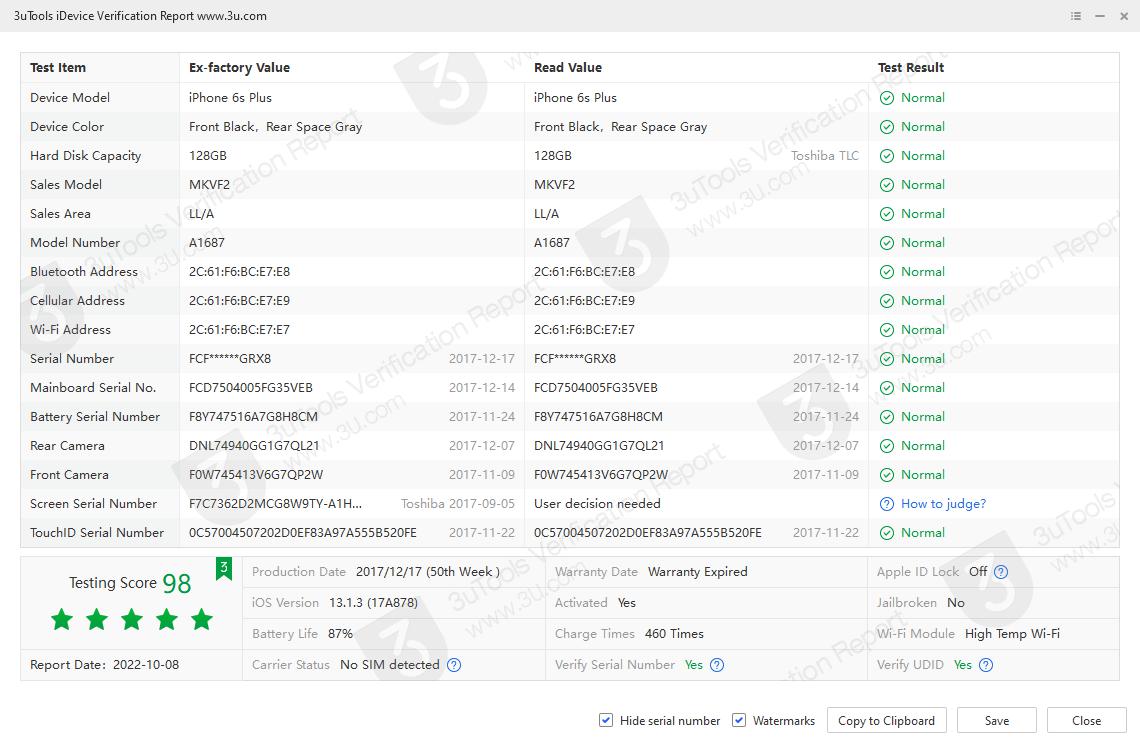Viewport: 1140px width, 749px height.
Task: Click the ex-factory front camera serial F0W745413V6G7QP2W
Action: click(x=256, y=475)
